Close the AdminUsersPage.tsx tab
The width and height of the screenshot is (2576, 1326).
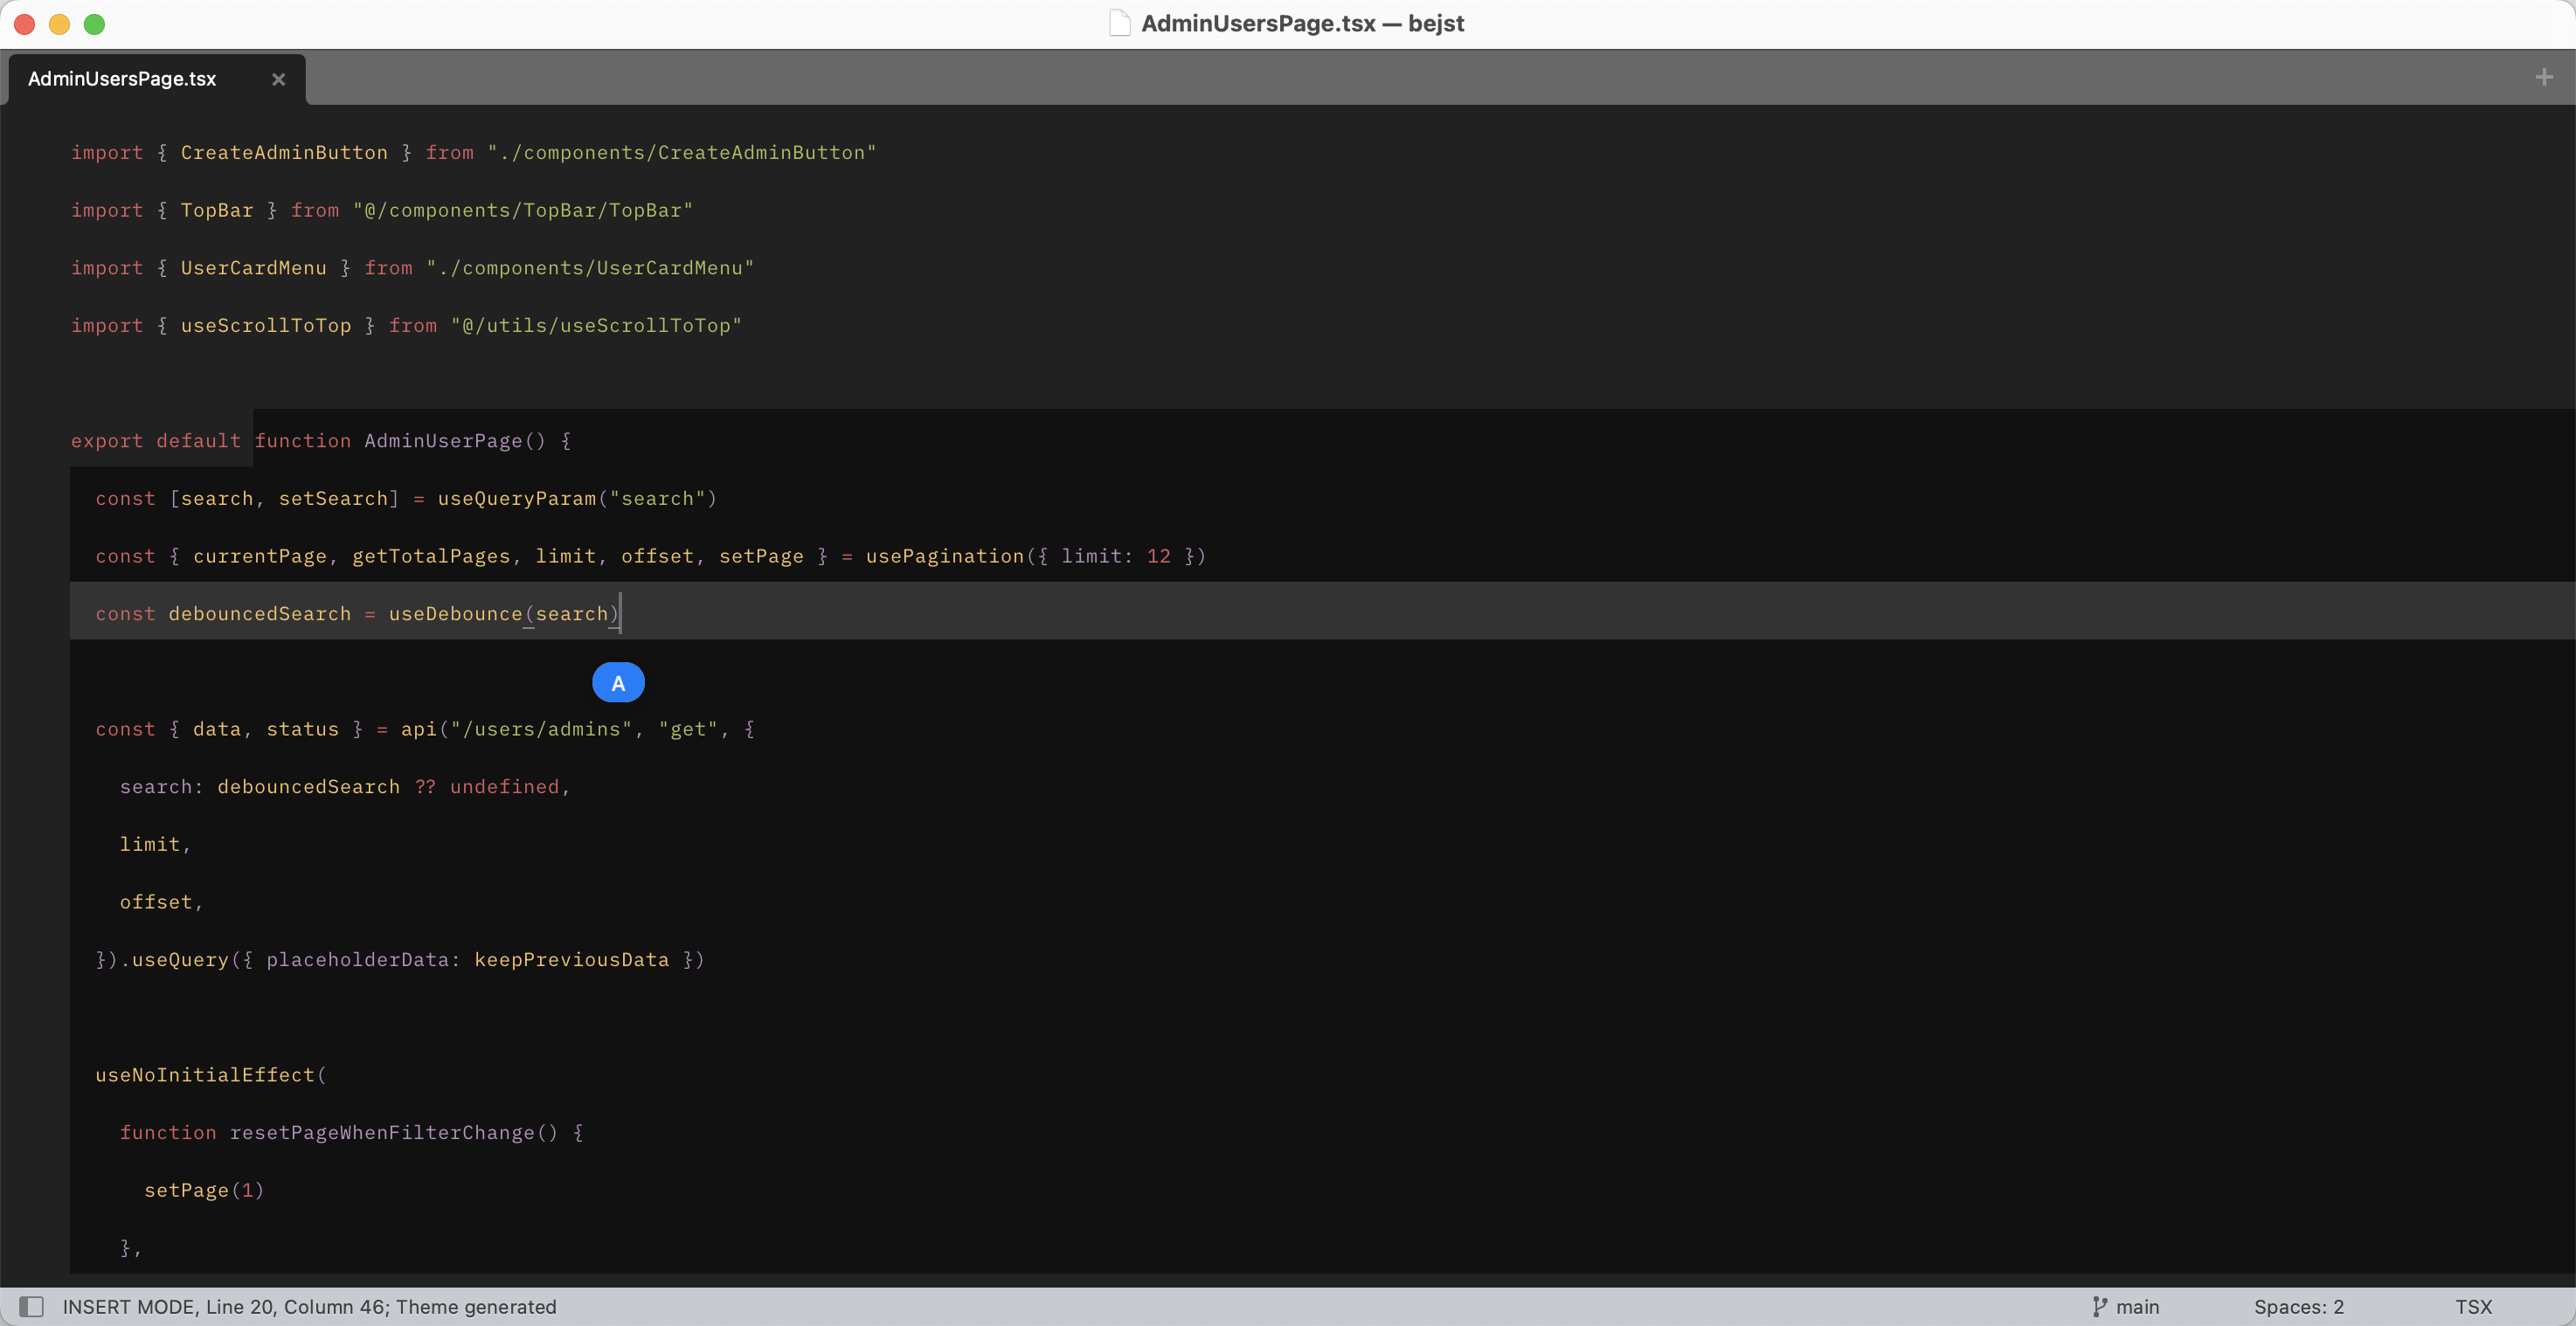pyautogui.click(x=279, y=79)
